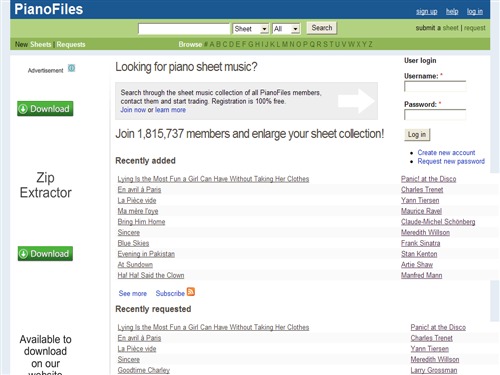Open the Requests tab in the green bar
This screenshot has height=375, width=500.
[71, 44]
